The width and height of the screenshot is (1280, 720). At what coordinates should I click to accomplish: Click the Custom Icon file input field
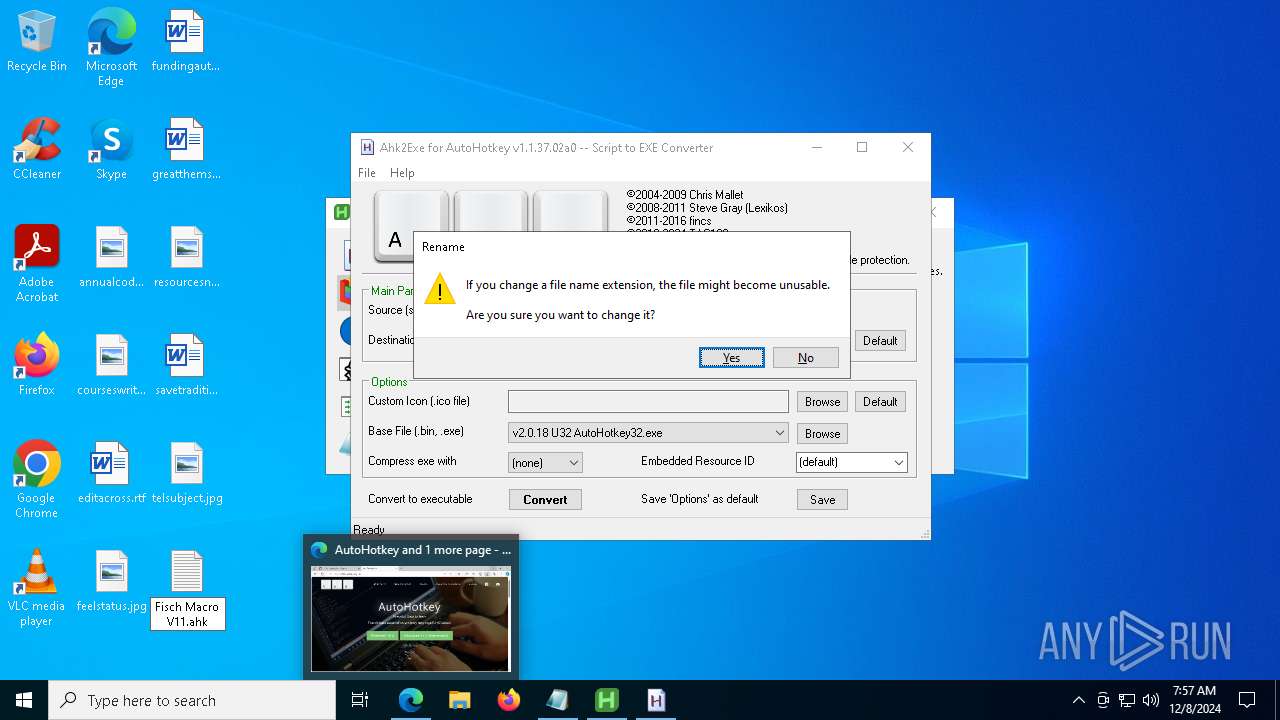(x=648, y=401)
